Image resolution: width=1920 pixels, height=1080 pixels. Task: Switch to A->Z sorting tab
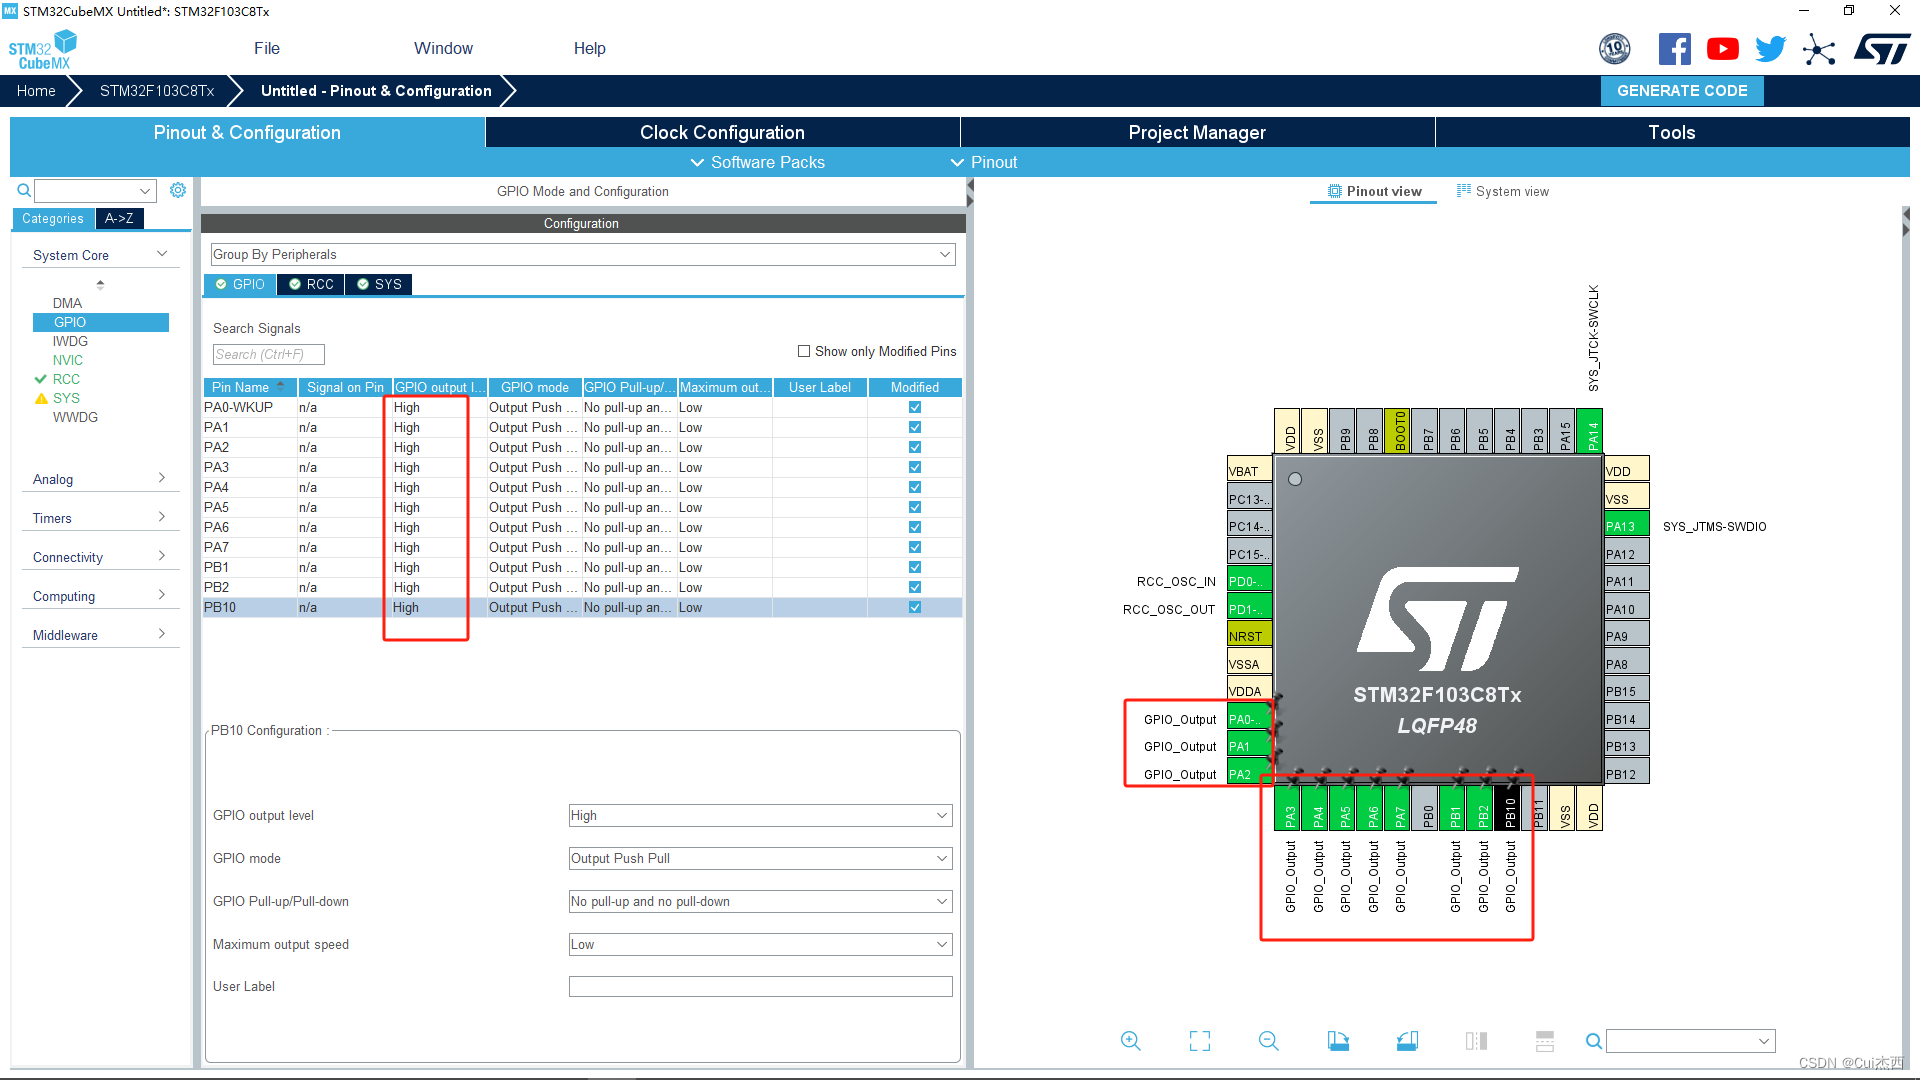point(119,218)
